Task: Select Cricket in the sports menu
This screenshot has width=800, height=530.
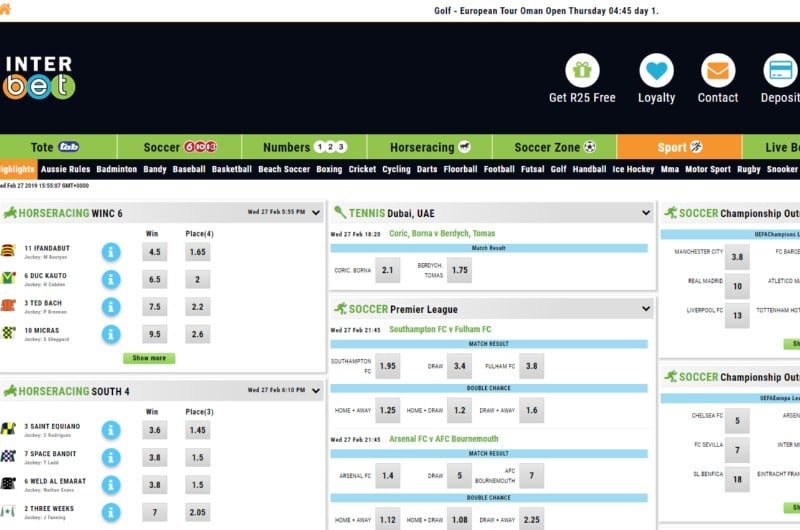Action: (x=362, y=170)
